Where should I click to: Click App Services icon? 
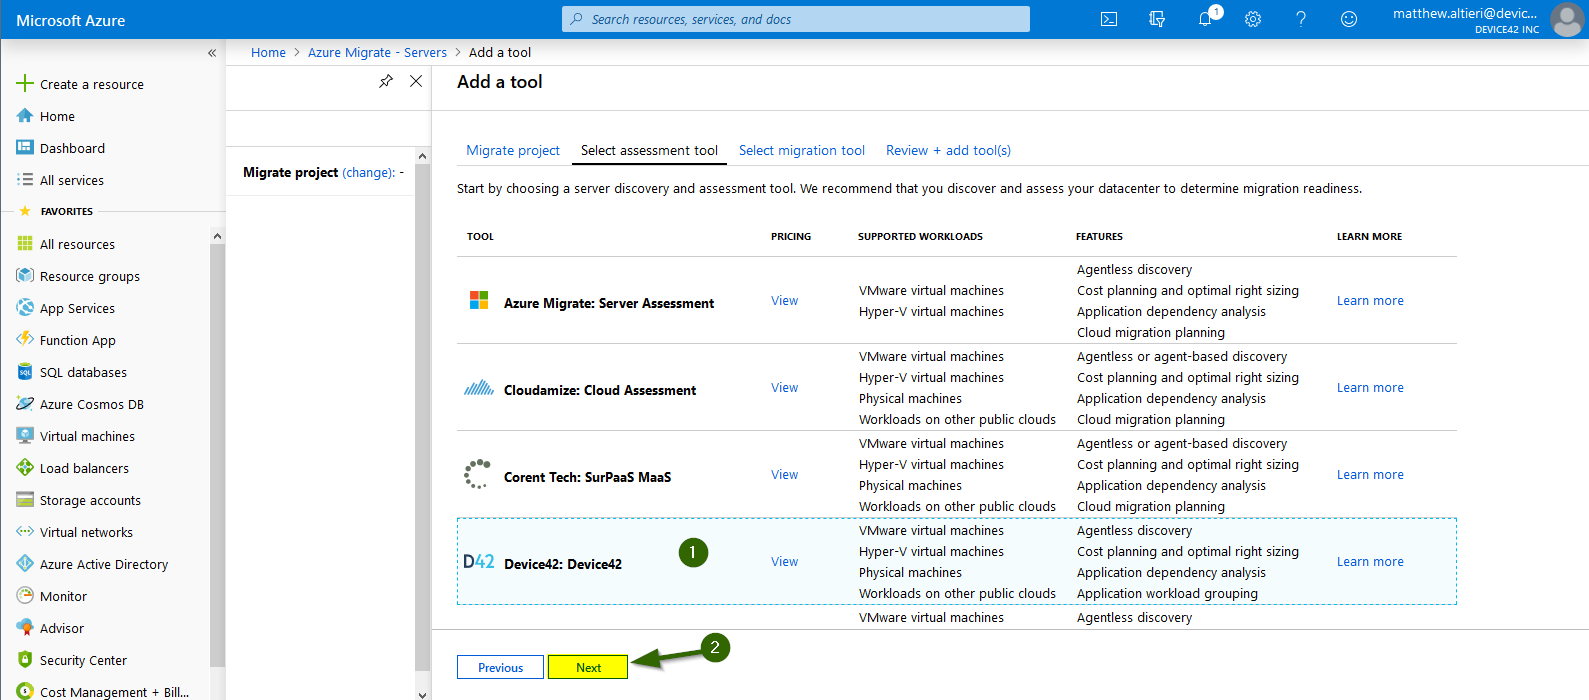[25, 308]
